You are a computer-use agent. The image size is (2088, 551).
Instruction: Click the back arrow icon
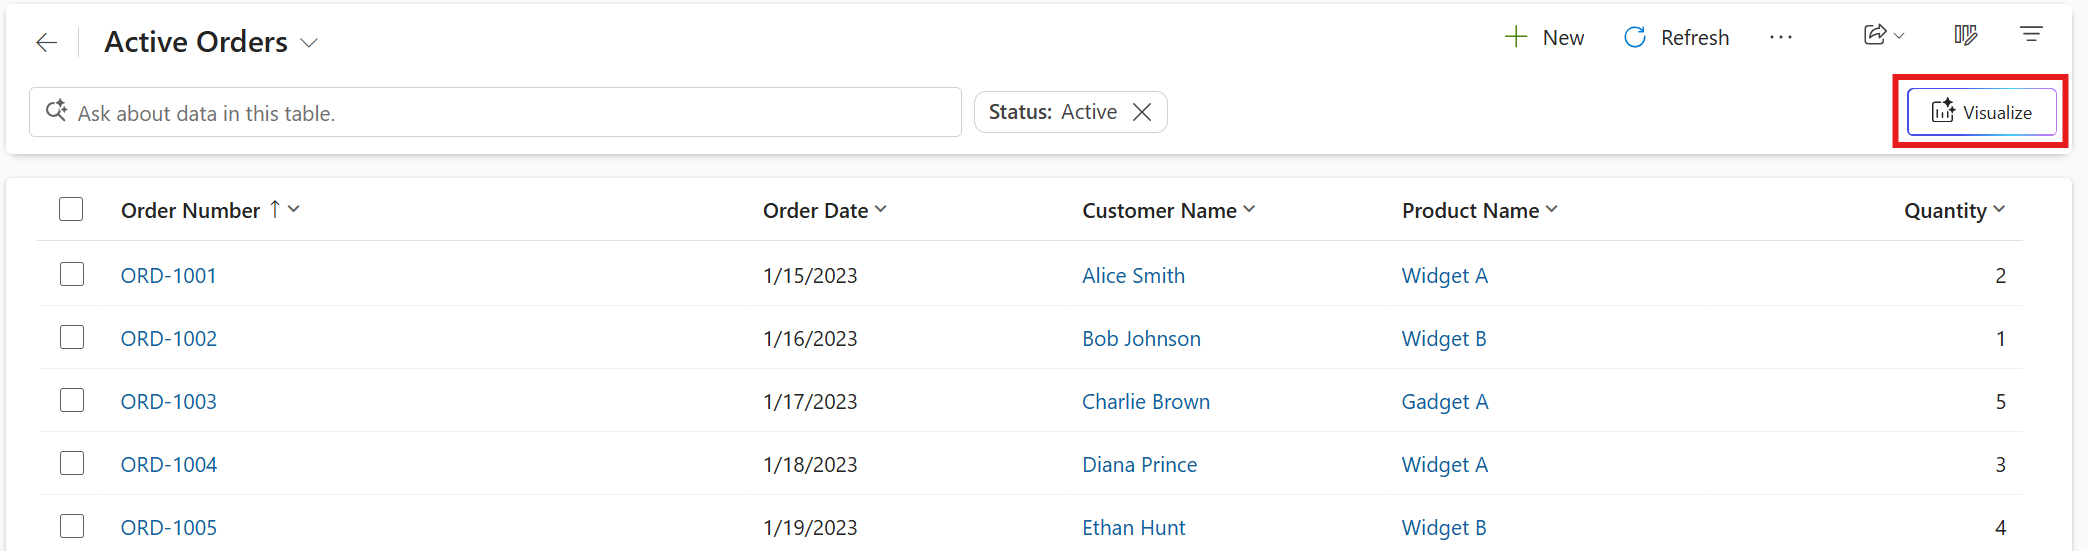click(46, 42)
